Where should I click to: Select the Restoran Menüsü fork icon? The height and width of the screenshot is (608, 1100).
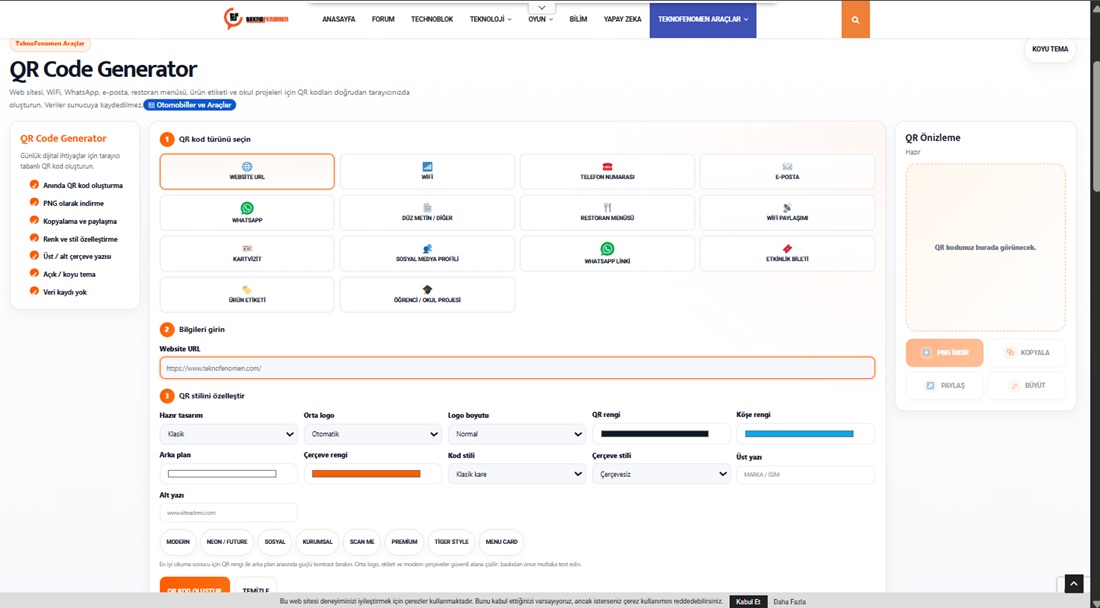[608, 208]
